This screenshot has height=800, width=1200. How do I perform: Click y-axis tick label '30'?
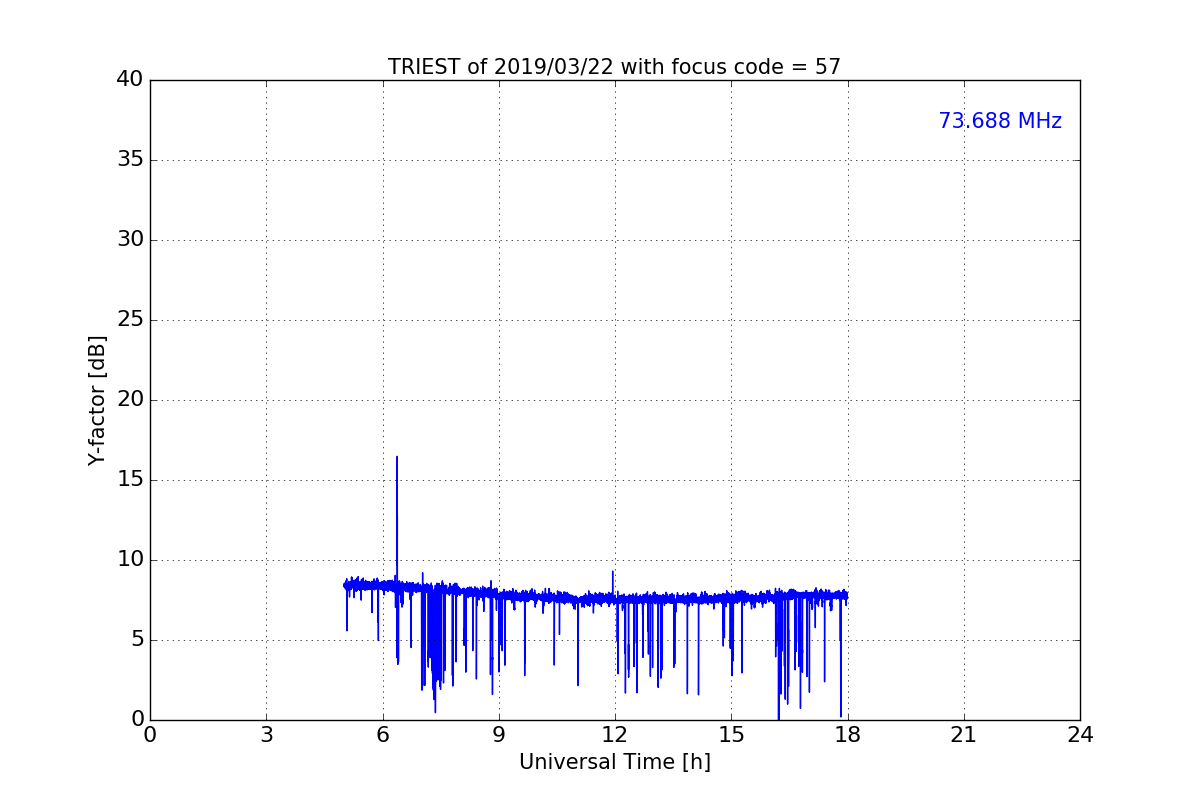click(130, 240)
